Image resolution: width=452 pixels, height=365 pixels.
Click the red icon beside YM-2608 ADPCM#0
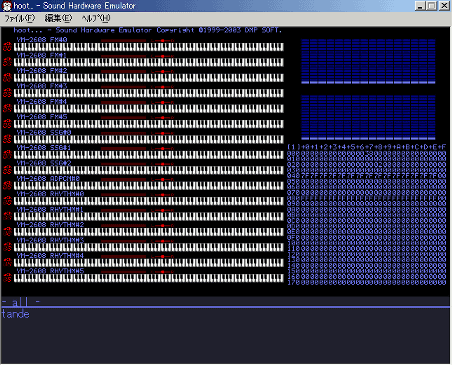click(x=7, y=185)
